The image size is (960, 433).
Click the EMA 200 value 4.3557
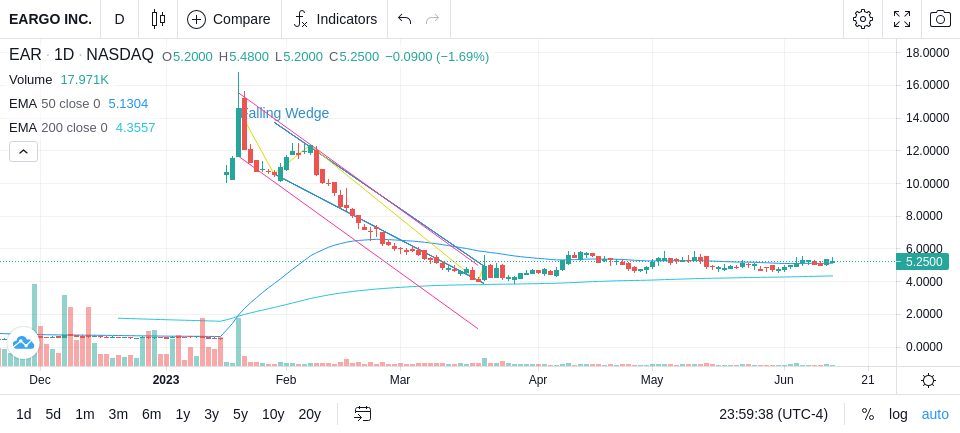click(x=135, y=127)
